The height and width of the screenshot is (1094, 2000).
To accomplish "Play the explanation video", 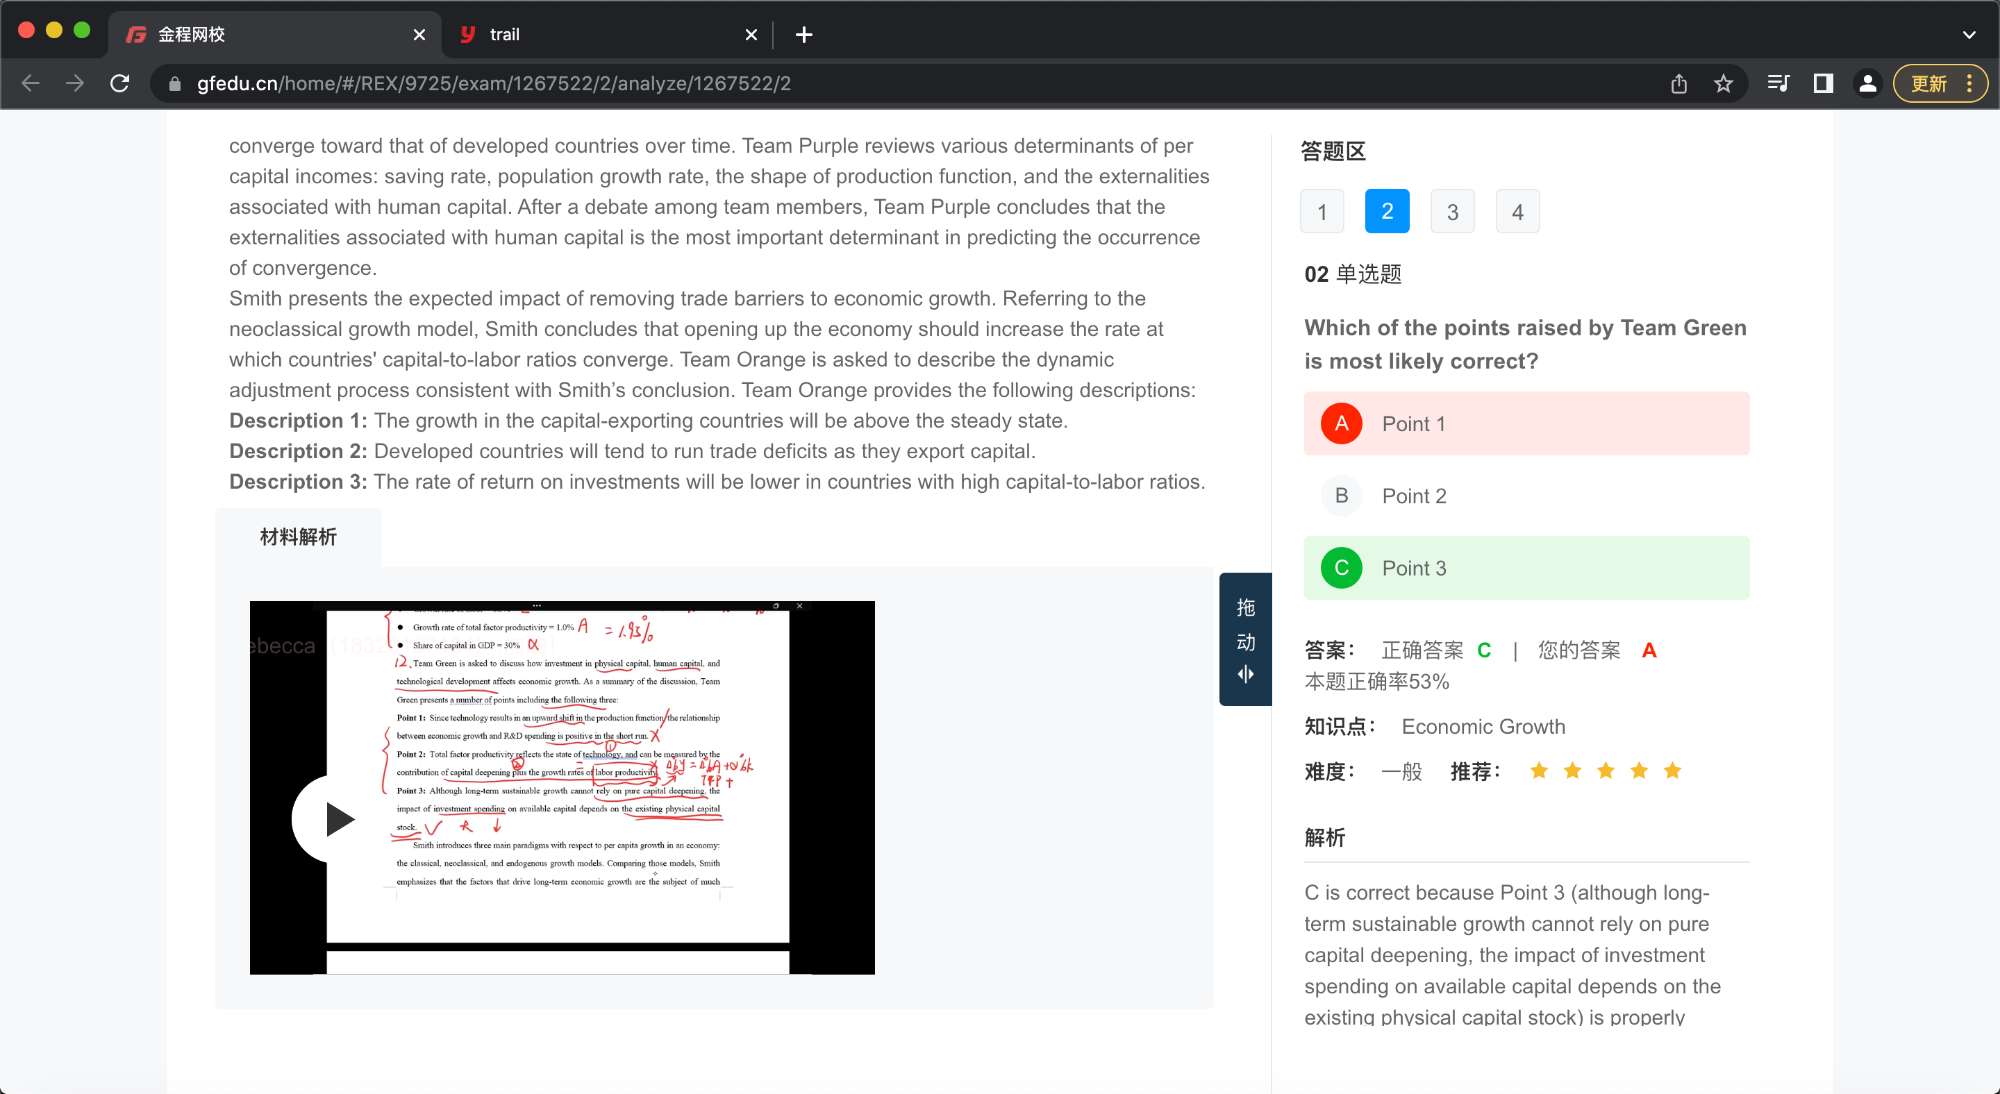I will 338,819.
